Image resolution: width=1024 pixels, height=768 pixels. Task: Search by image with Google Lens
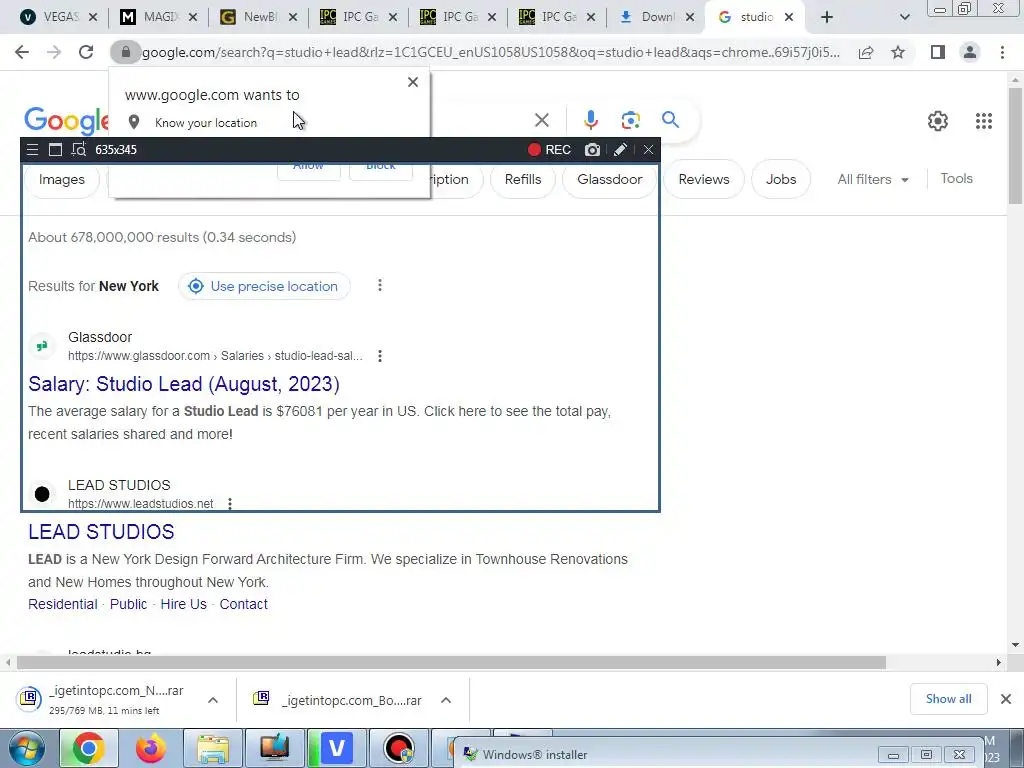click(630, 120)
